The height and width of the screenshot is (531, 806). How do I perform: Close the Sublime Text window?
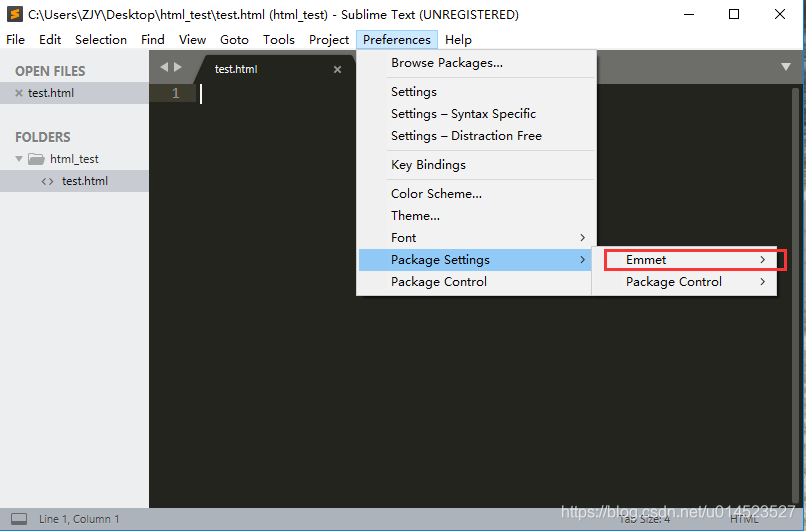(x=780, y=14)
